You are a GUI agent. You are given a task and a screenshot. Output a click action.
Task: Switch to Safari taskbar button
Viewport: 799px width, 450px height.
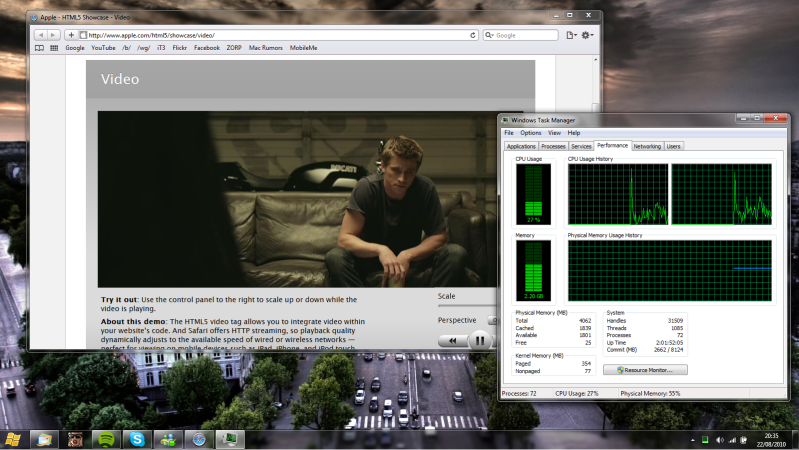coord(199,439)
